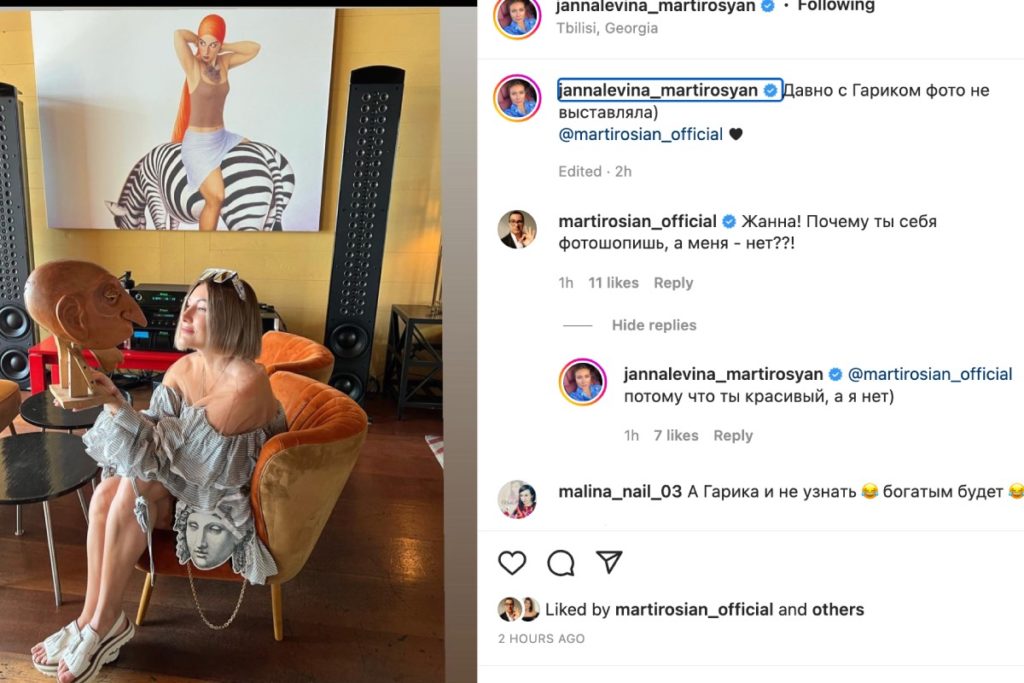Open comments with the speech bubble icon

click(561, 563)
